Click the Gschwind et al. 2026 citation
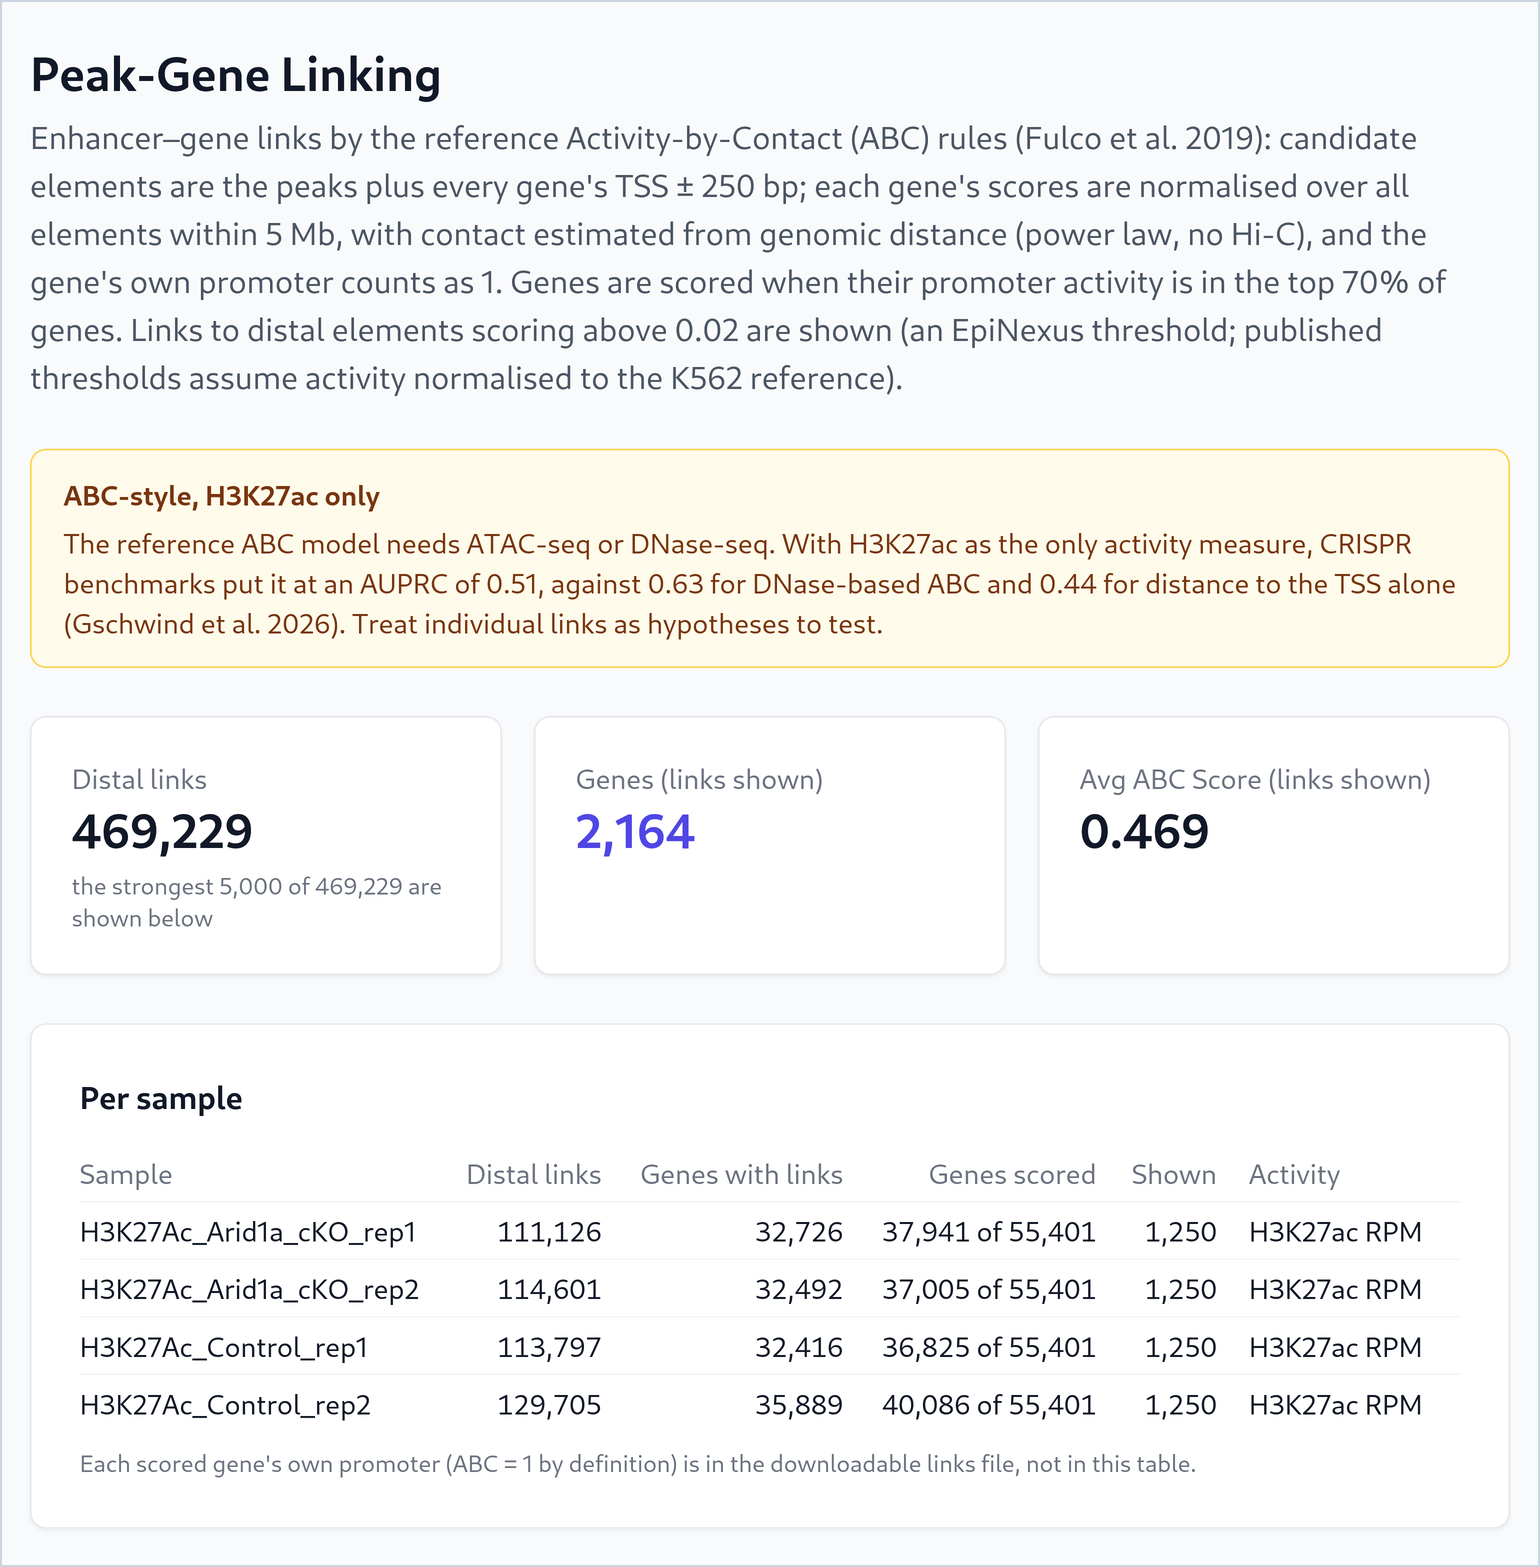The width and height of the screenshot is (1540, 1567). pos(205,624)
